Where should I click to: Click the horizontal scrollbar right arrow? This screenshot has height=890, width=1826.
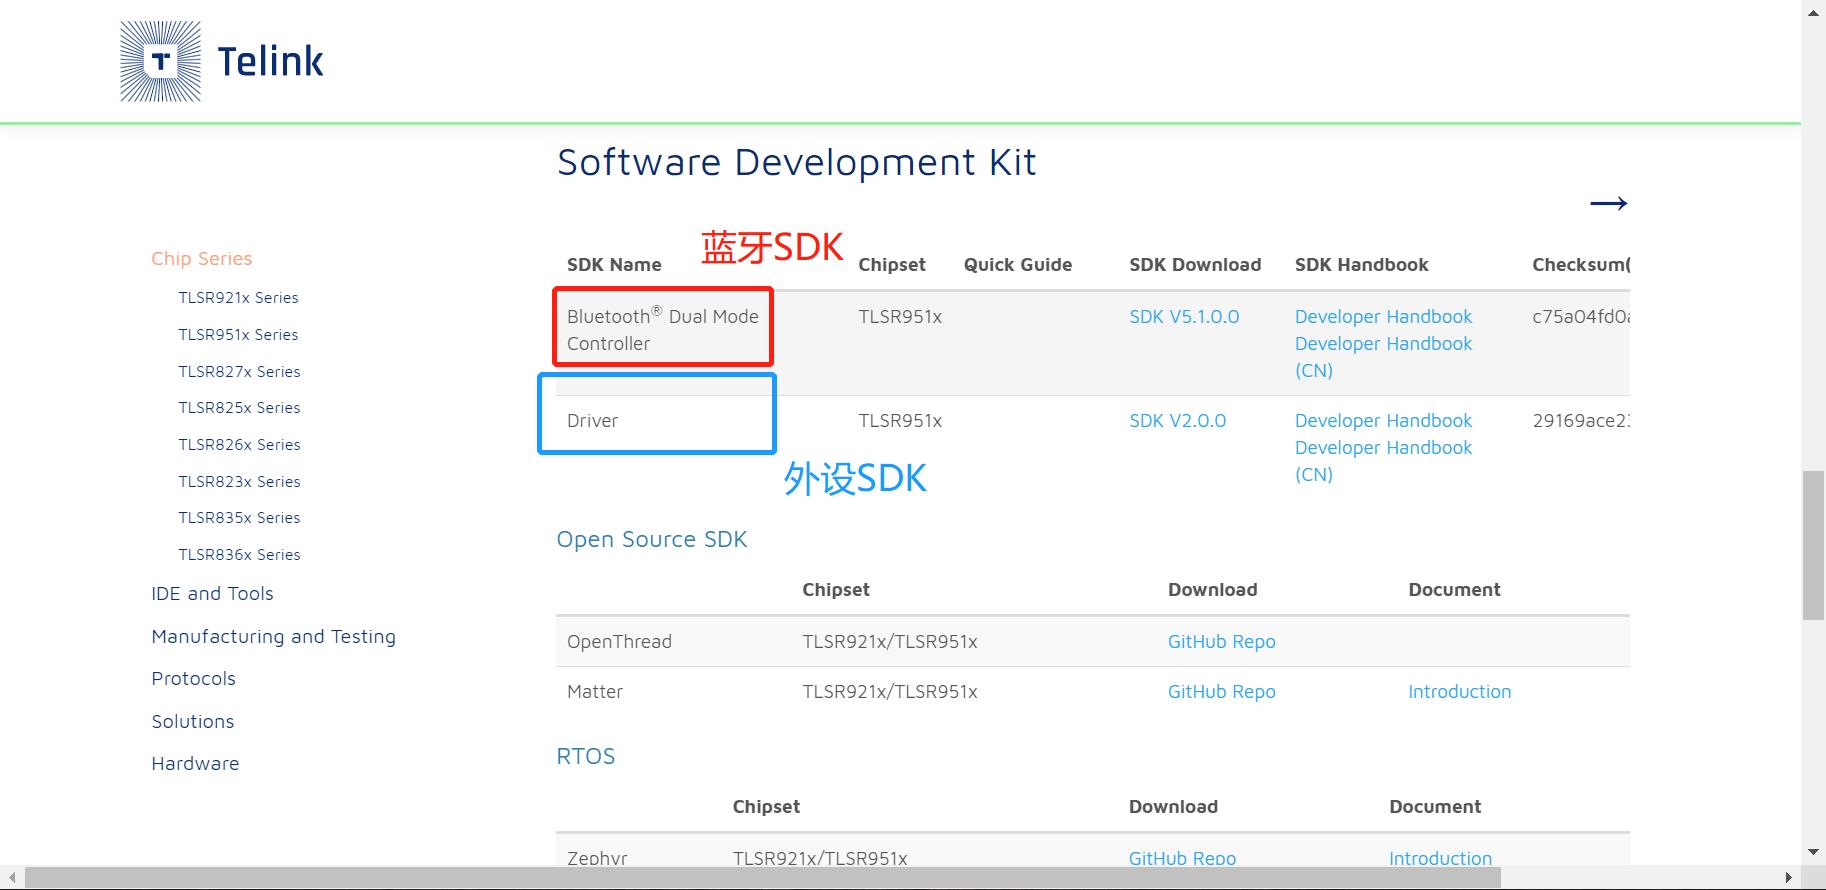[1788, 878]
